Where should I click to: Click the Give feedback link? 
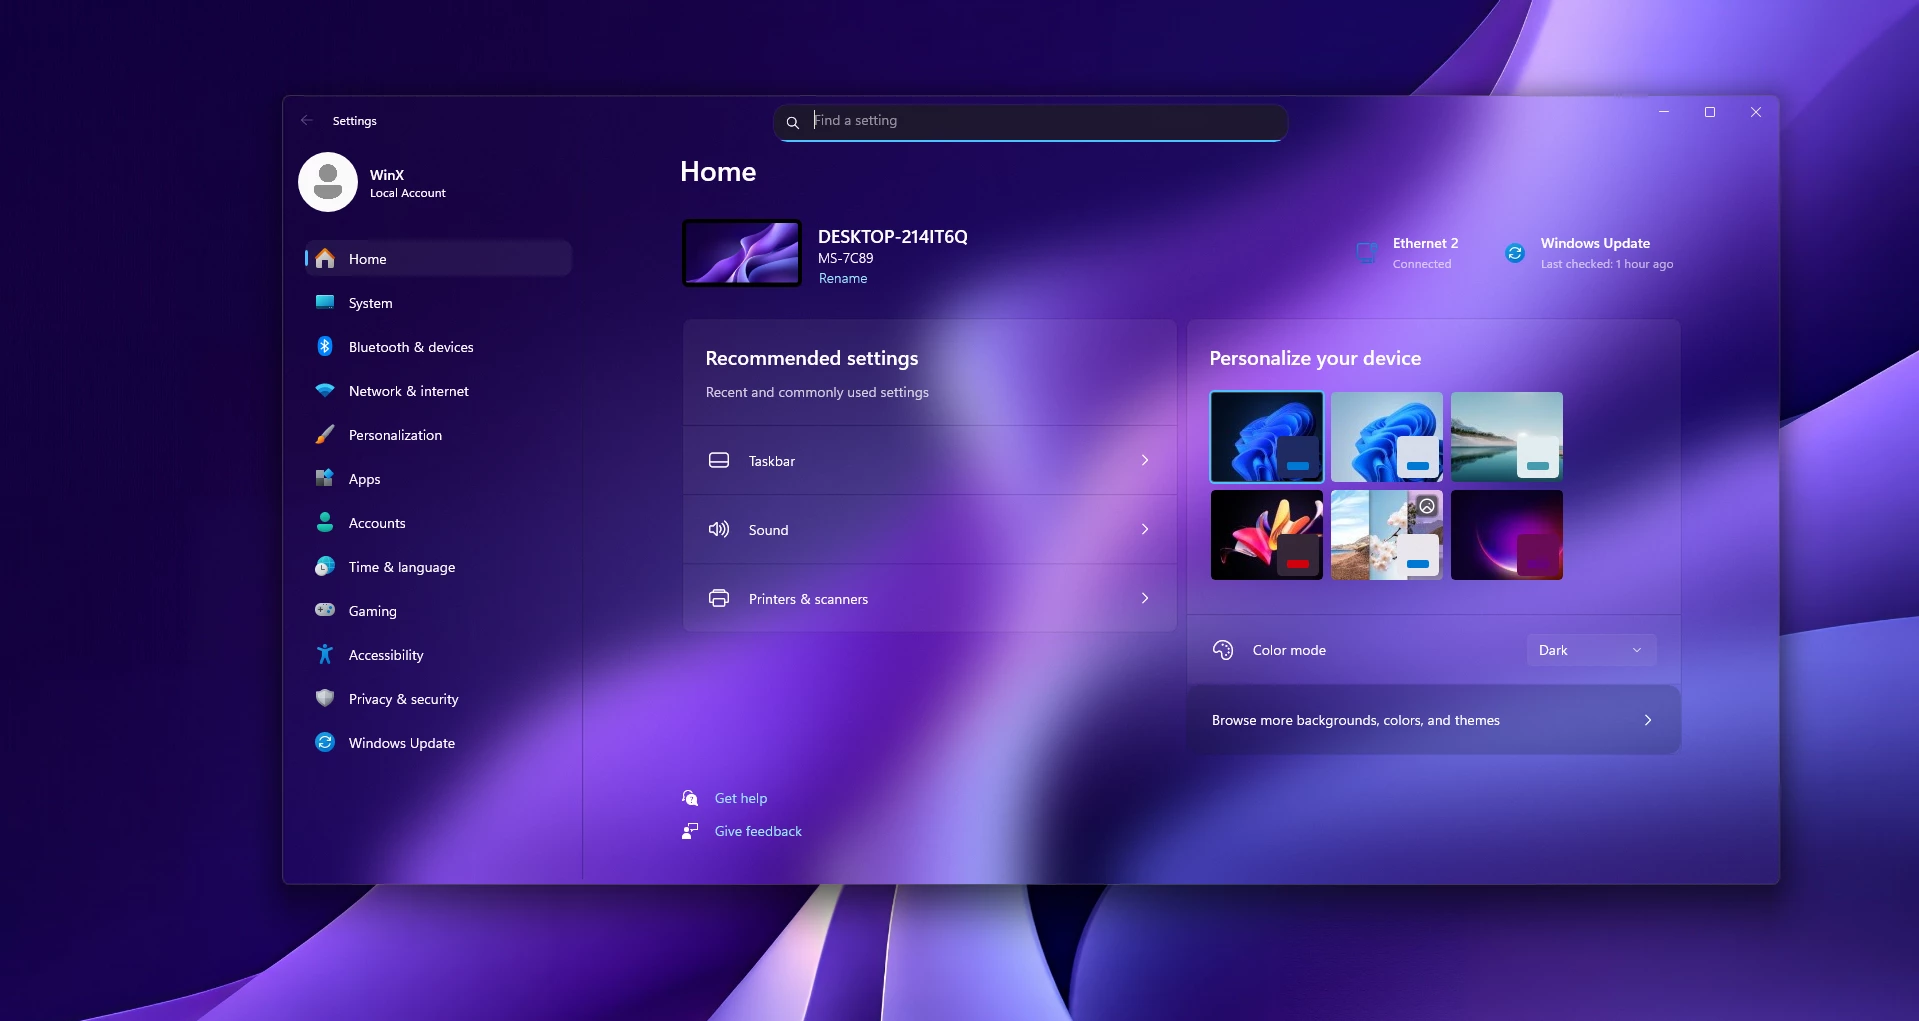758,831
